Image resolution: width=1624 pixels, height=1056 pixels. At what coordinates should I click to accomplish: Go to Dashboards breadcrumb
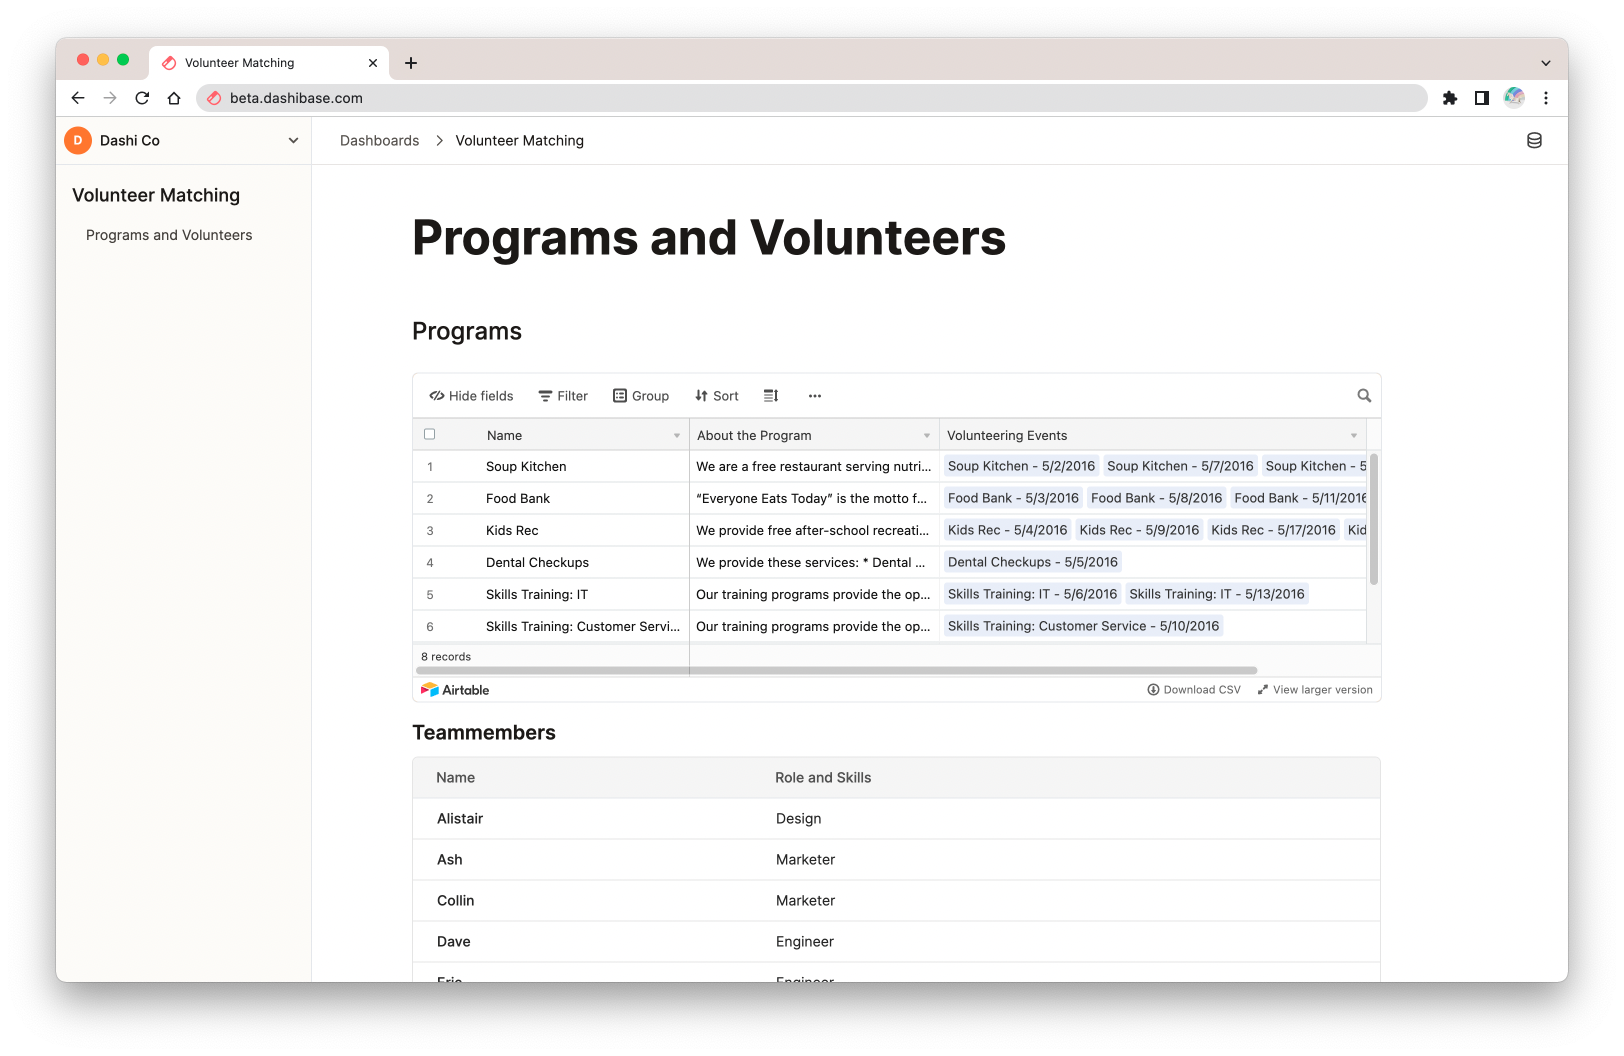click(x=380, y=141)
